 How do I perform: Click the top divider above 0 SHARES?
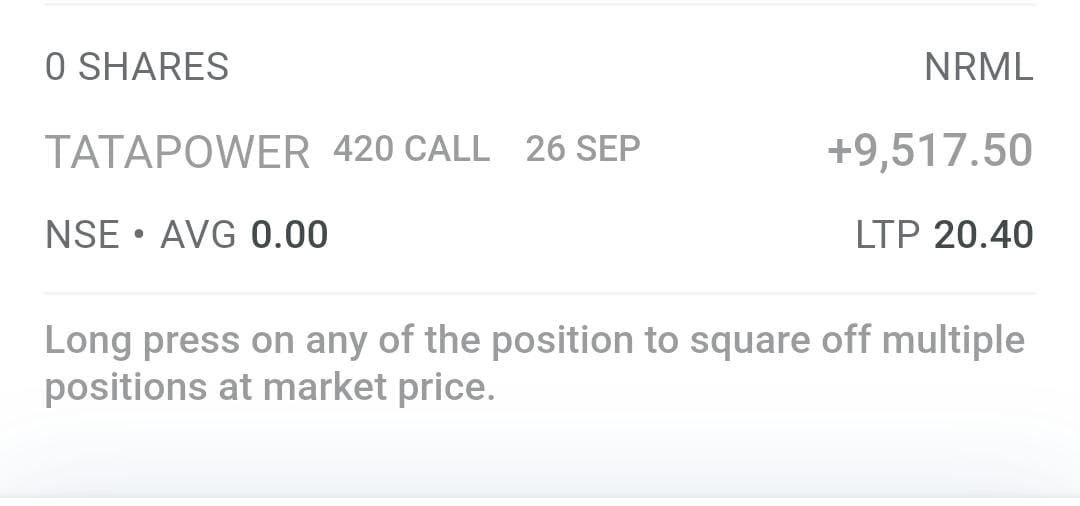540,5
